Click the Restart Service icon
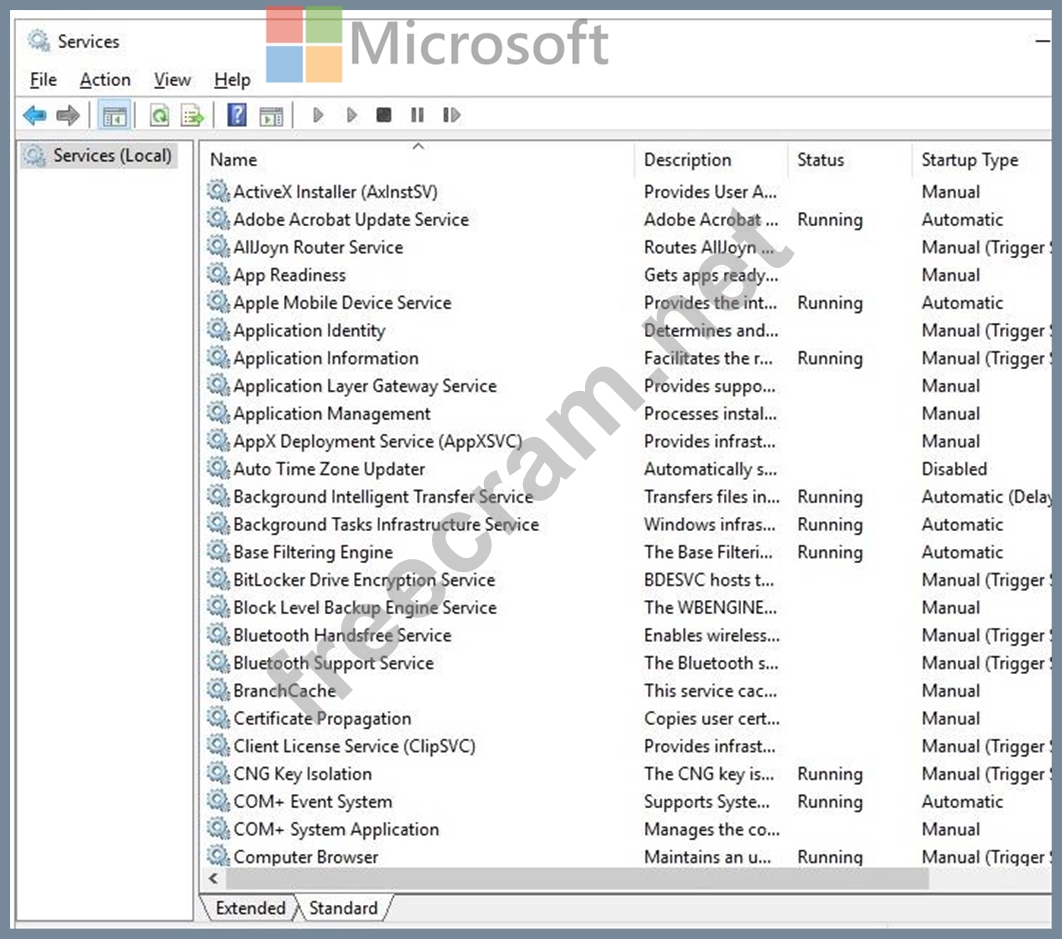This screenshot has height=939, width=1062. tap(451, 115)
